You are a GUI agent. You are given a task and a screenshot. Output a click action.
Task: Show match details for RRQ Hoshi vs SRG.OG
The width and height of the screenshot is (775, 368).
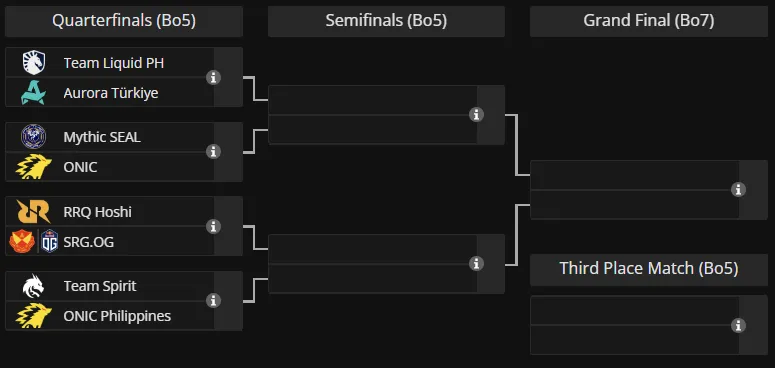tap(213, 226)
